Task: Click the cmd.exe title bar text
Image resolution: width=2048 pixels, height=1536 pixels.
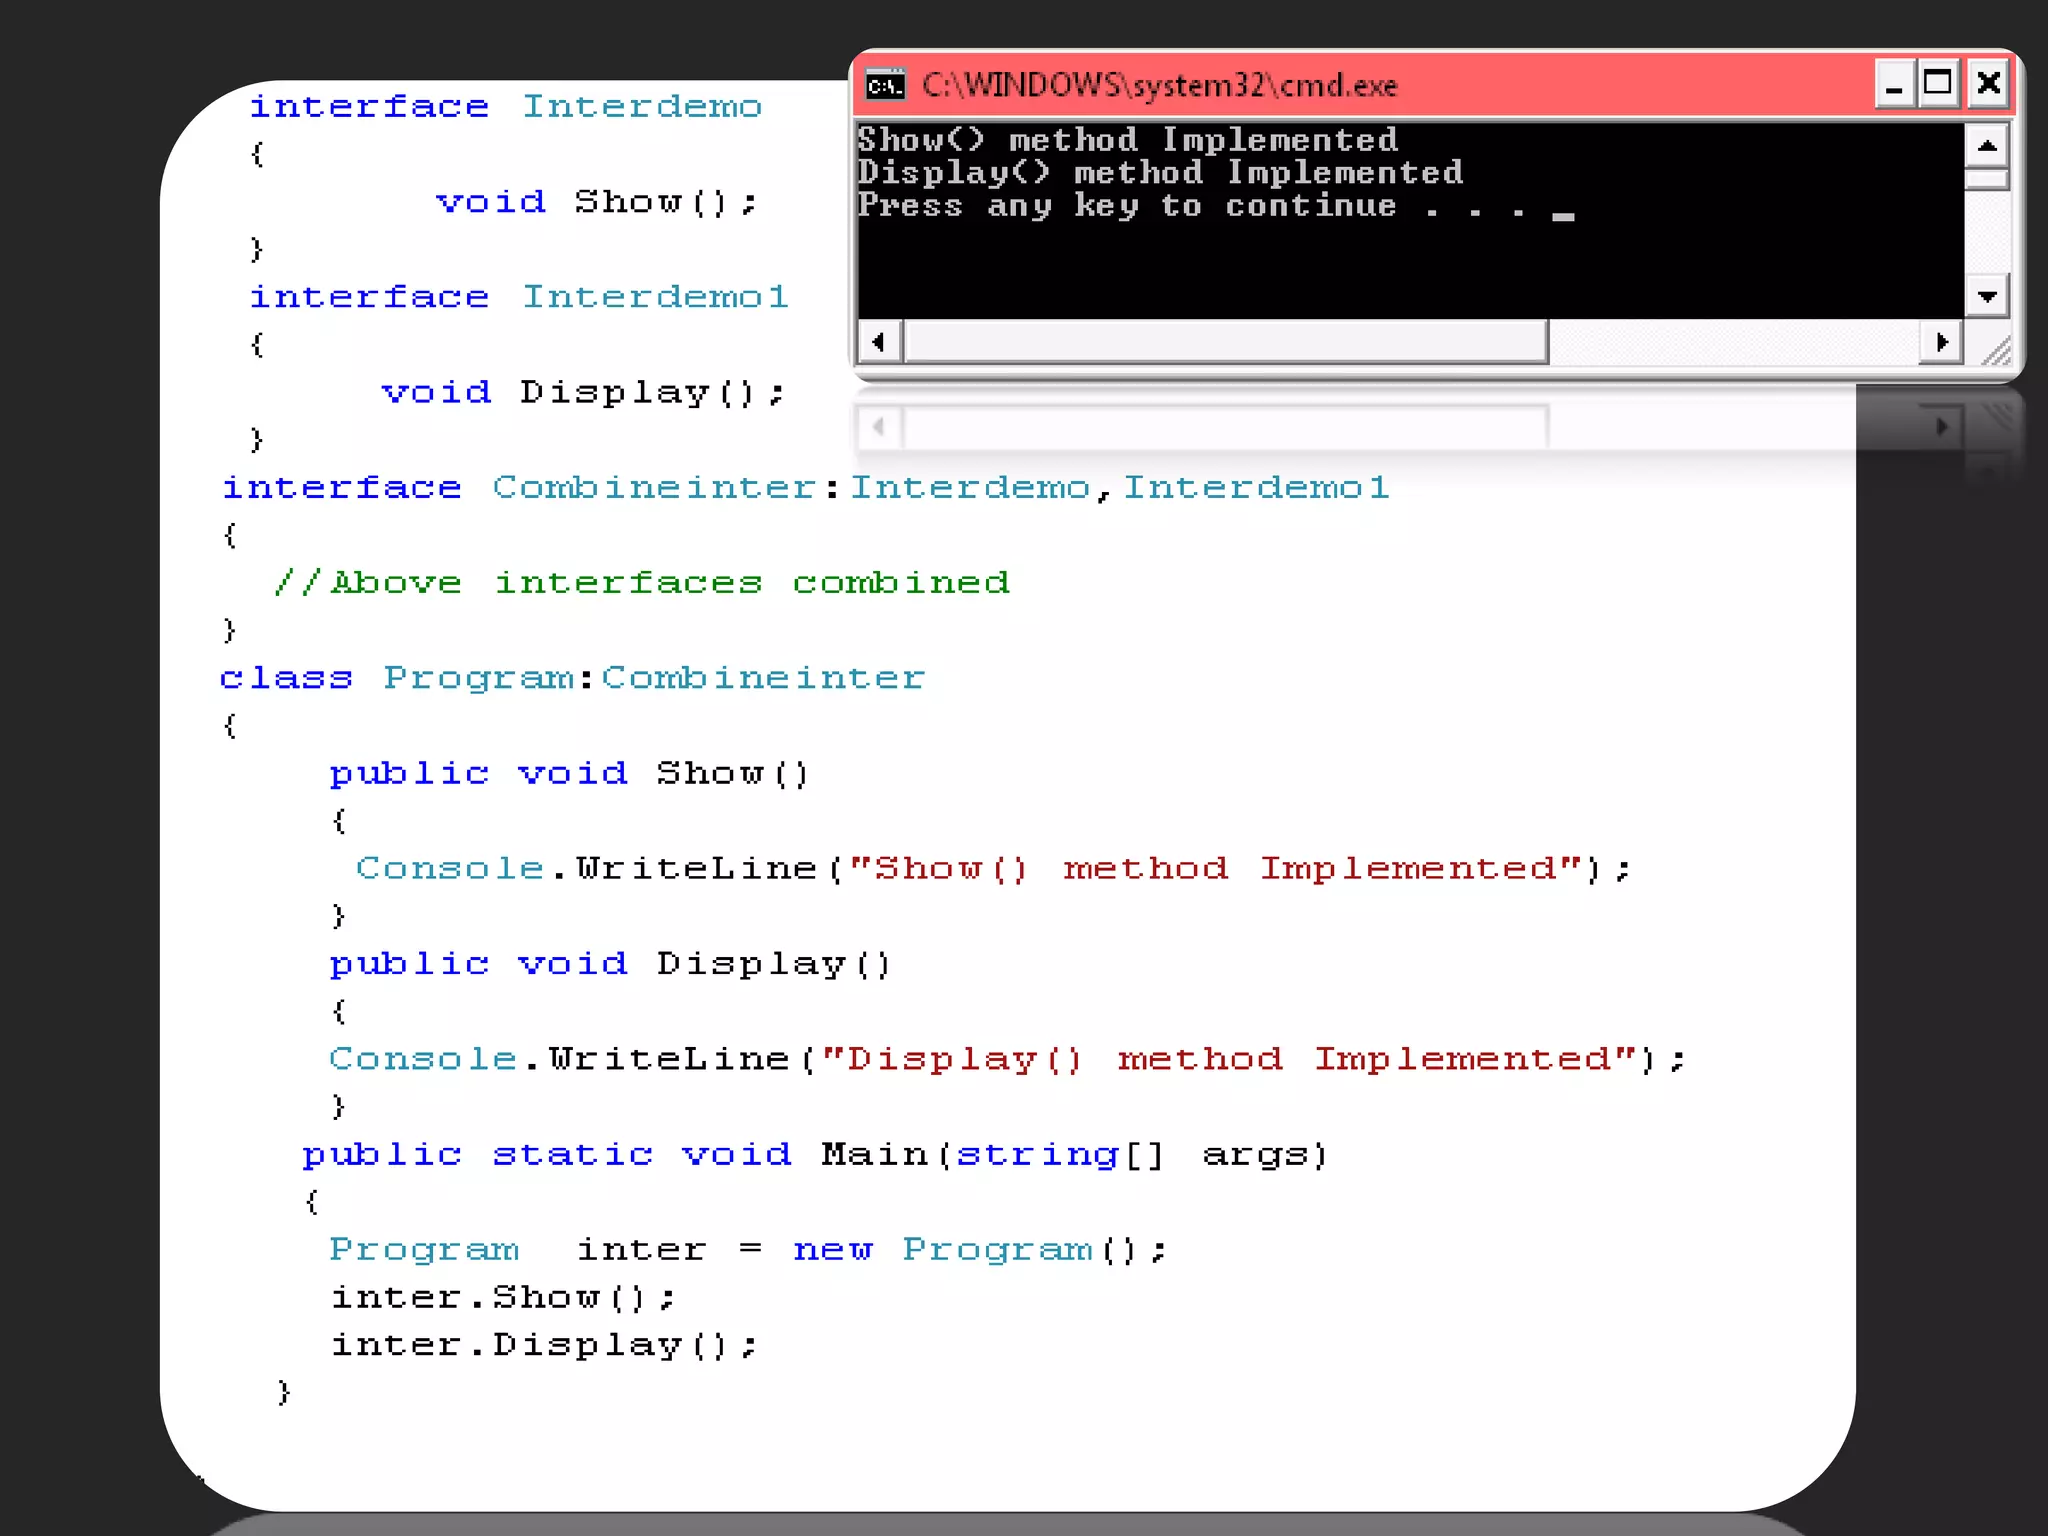Action: tap(1158, 86)
